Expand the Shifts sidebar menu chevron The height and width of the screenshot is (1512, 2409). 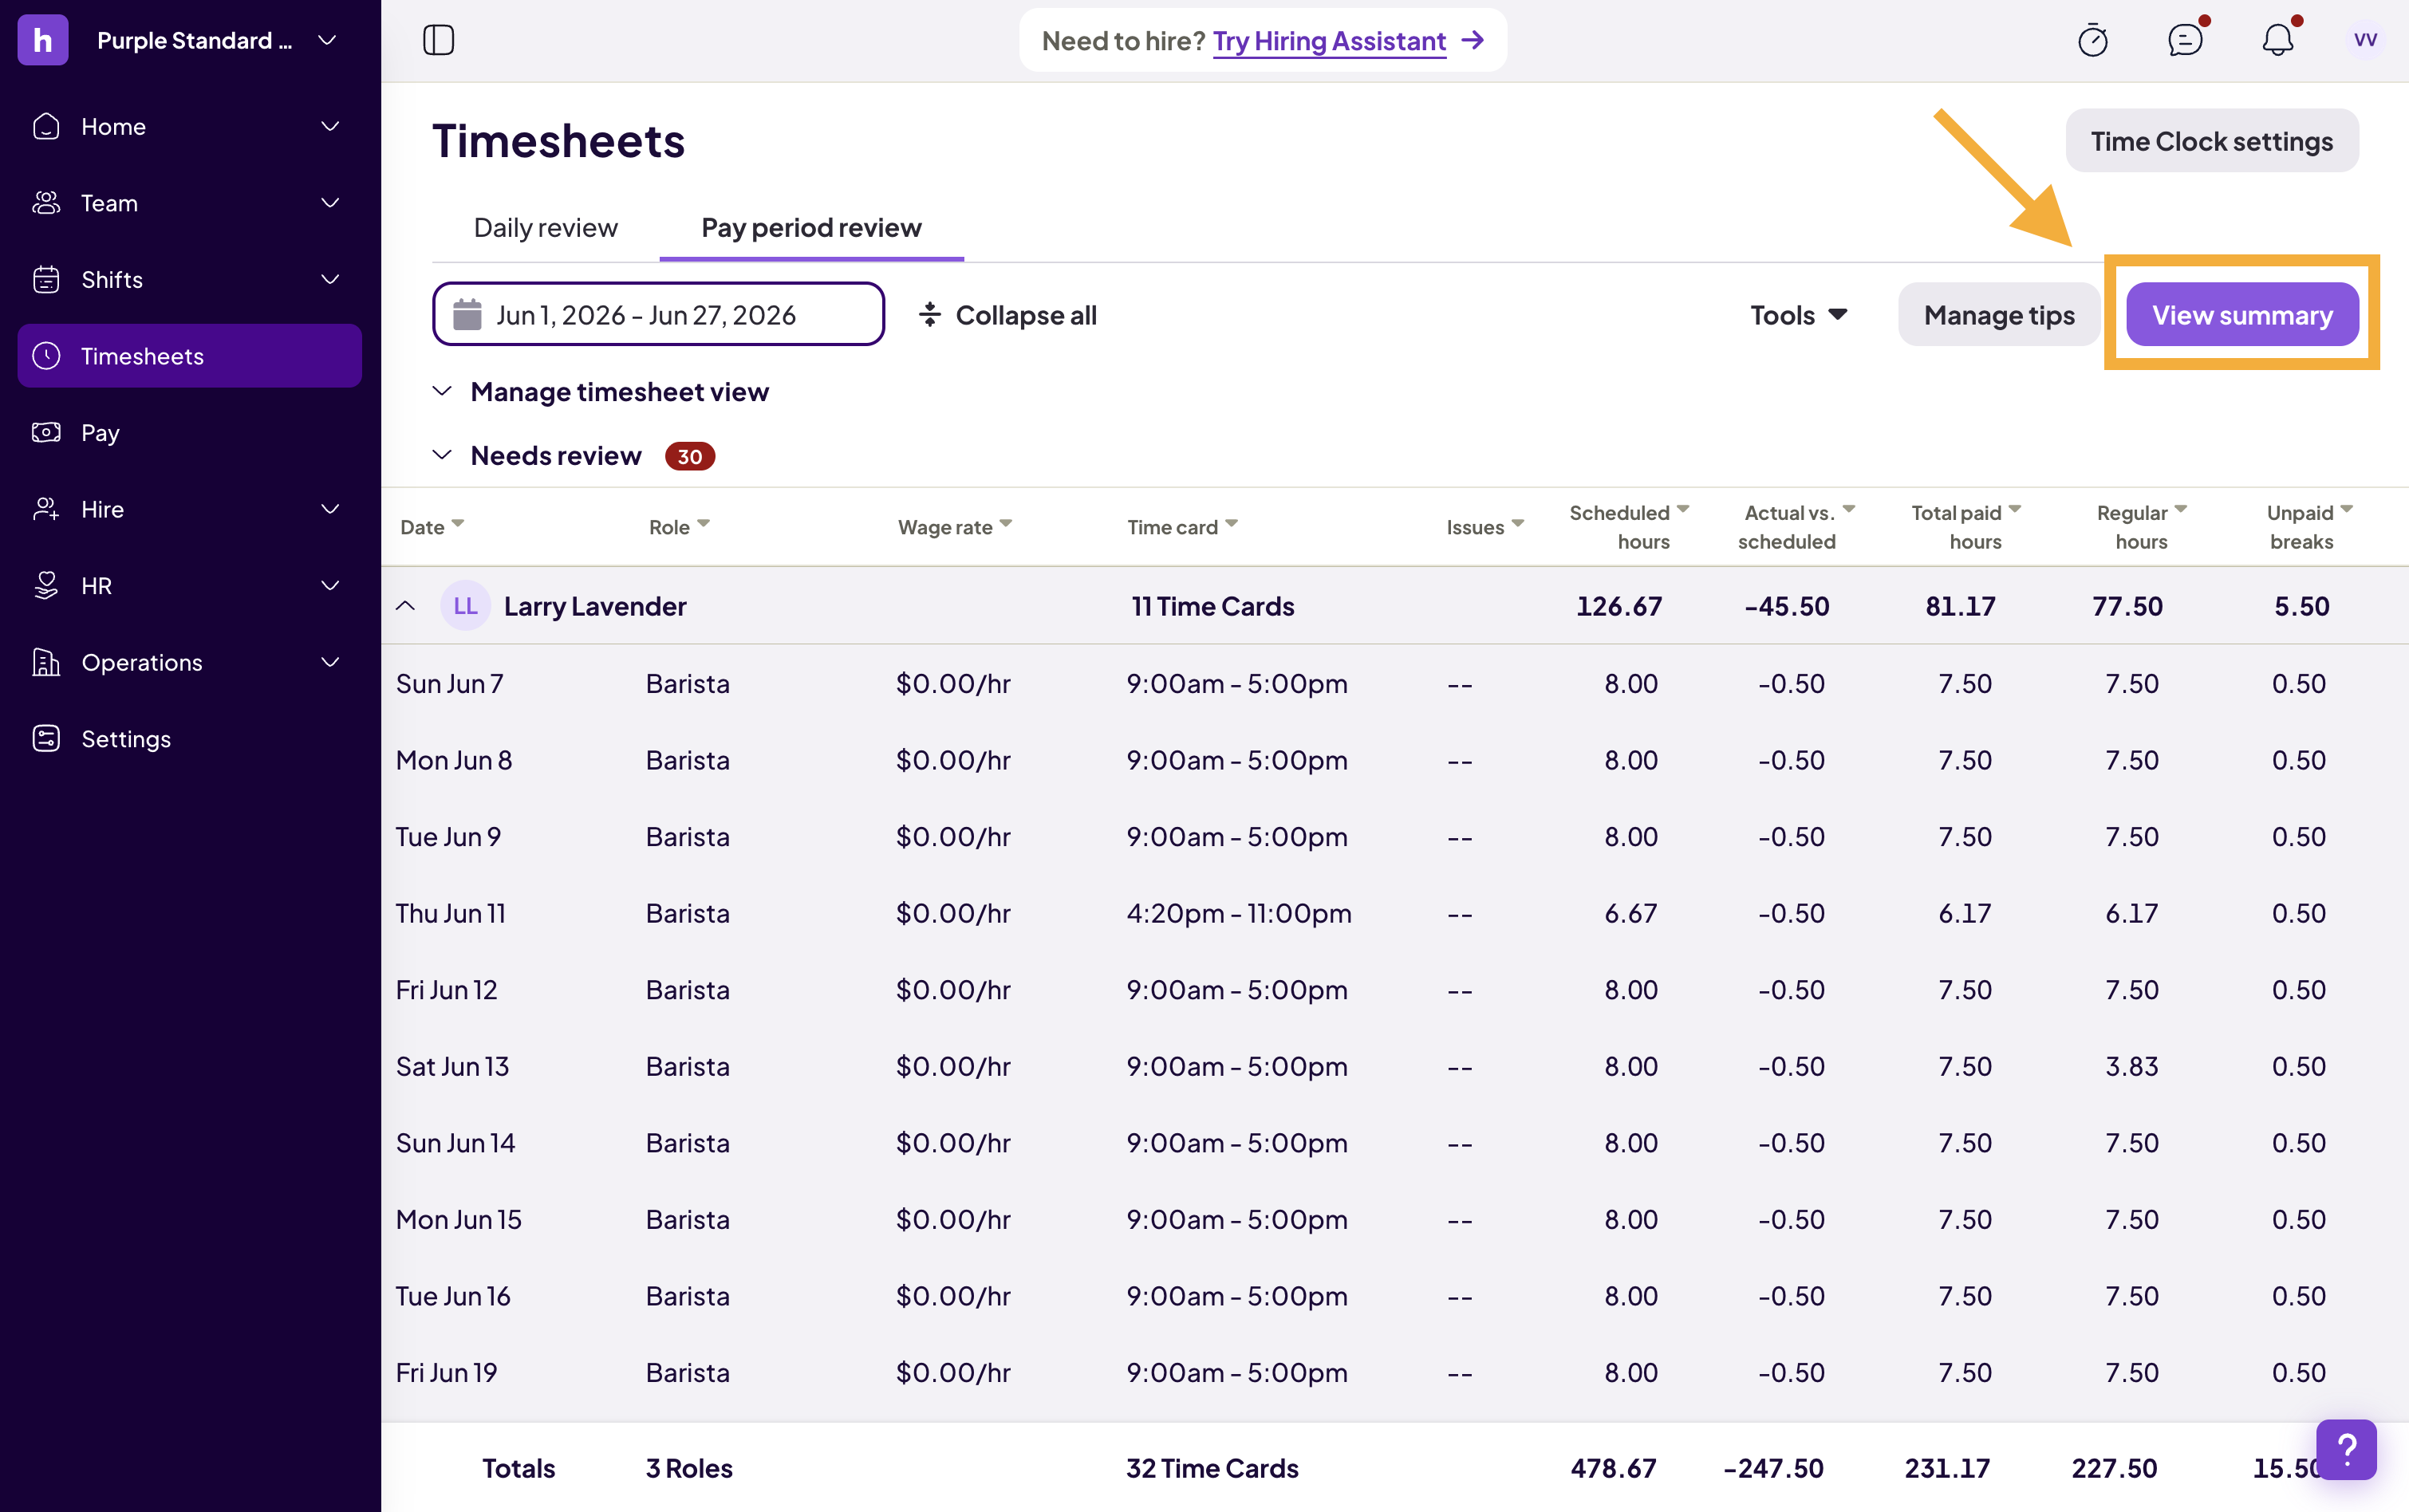pyautogui.click(x=330, y=279)
